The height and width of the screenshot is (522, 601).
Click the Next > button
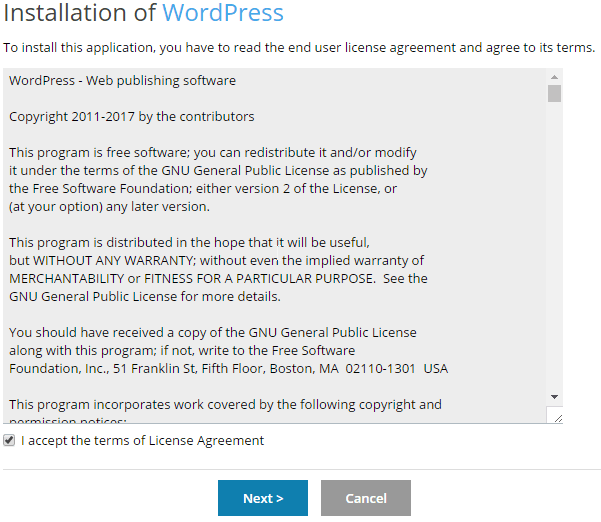pos(263,498)
